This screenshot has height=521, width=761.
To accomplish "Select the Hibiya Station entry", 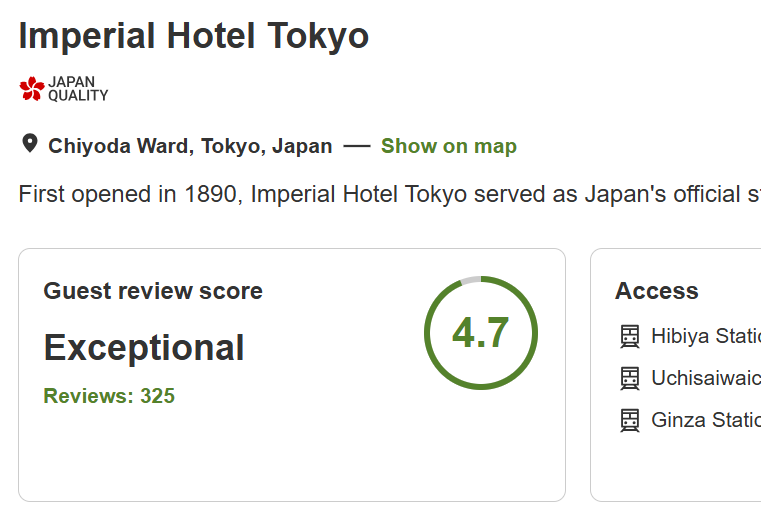I will (704, 336).
